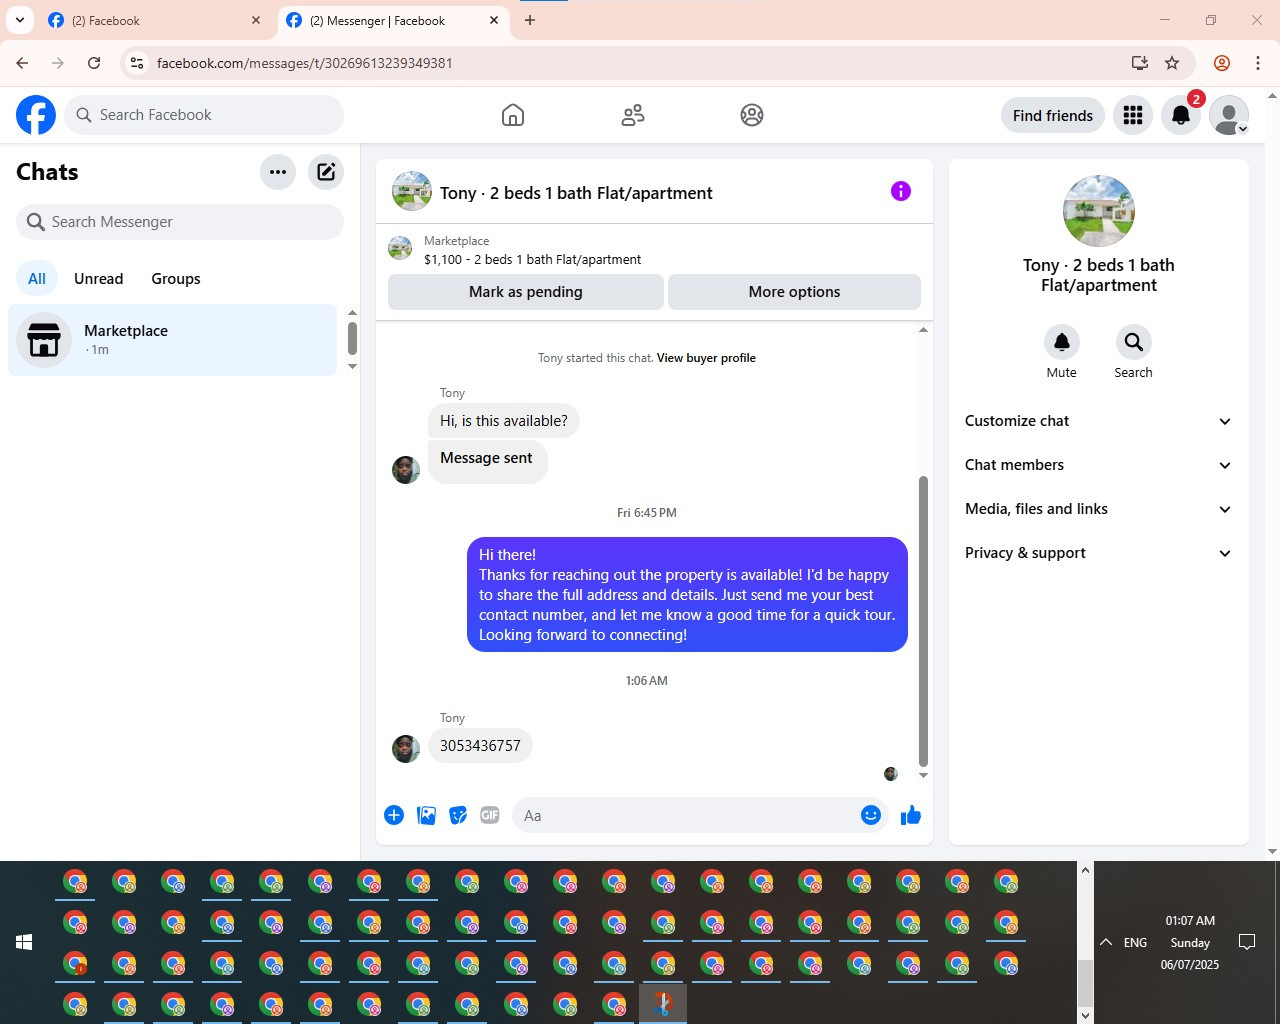Attach a file with the photo icon

426,815
